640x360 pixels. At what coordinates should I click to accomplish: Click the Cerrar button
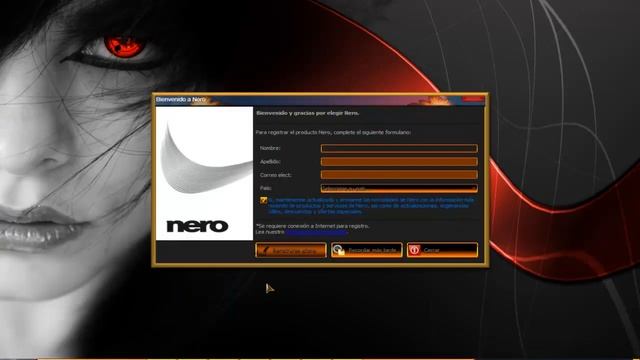tap(442, 250)
